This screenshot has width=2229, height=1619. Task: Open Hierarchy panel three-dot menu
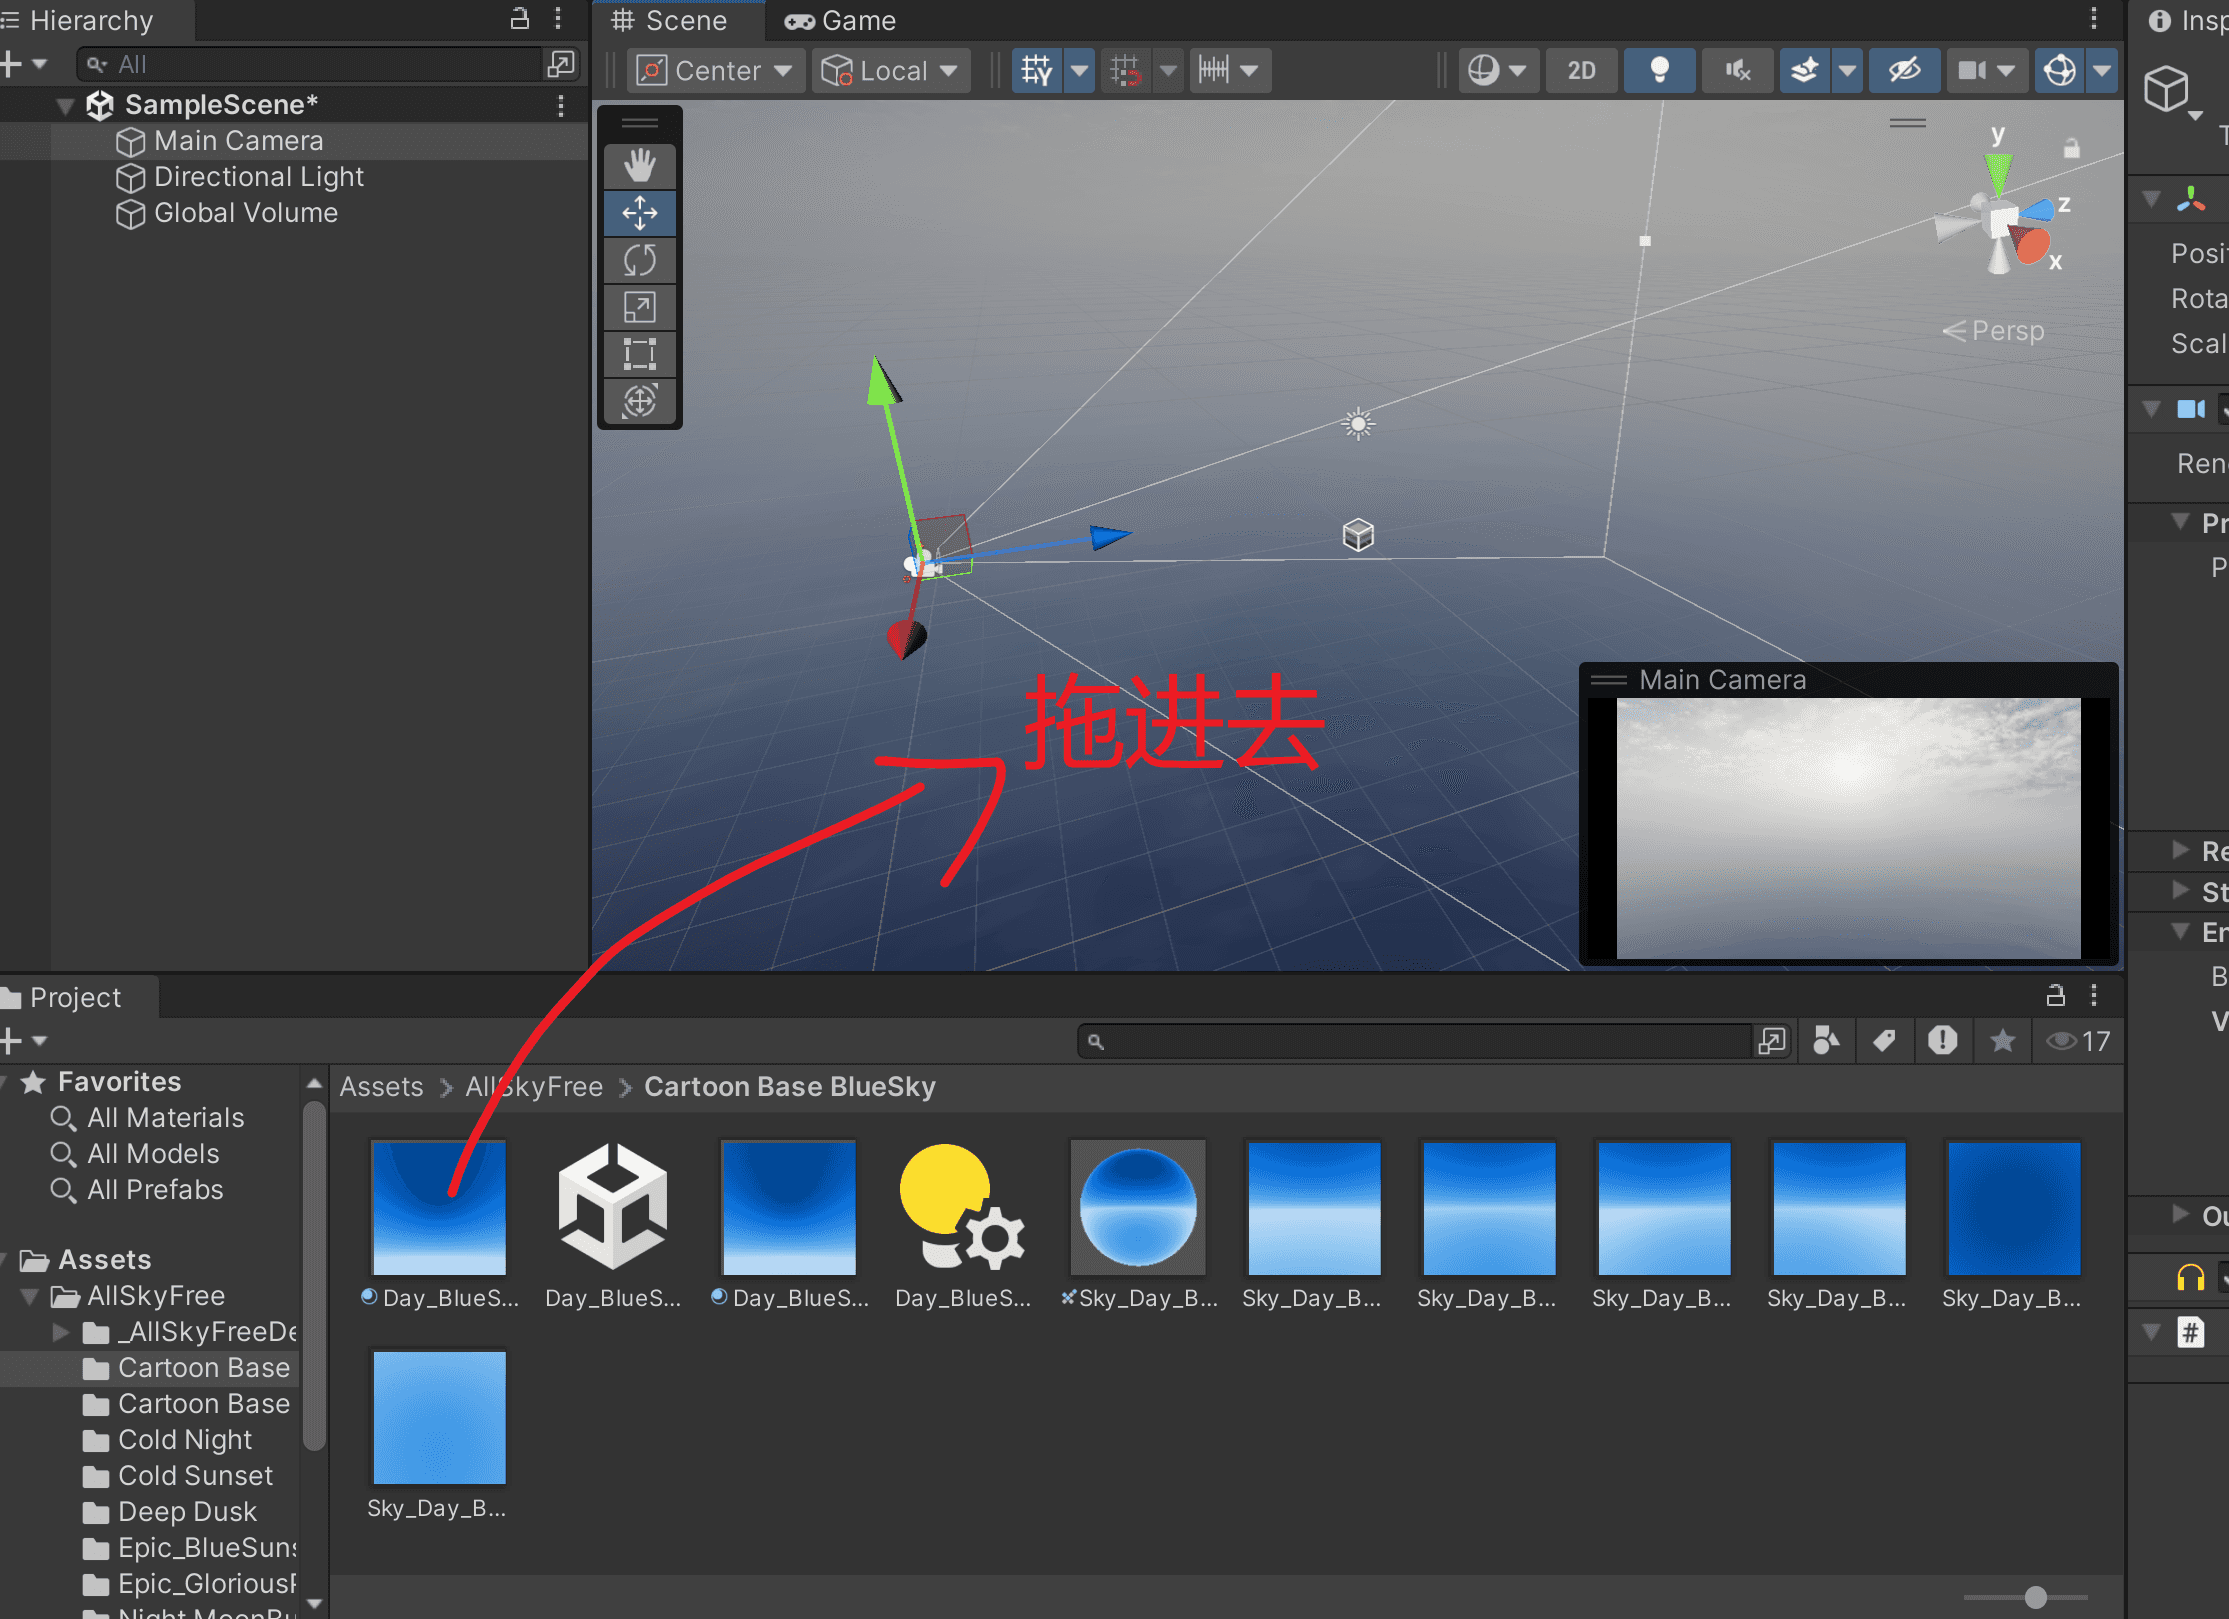(x=559, y=19)
